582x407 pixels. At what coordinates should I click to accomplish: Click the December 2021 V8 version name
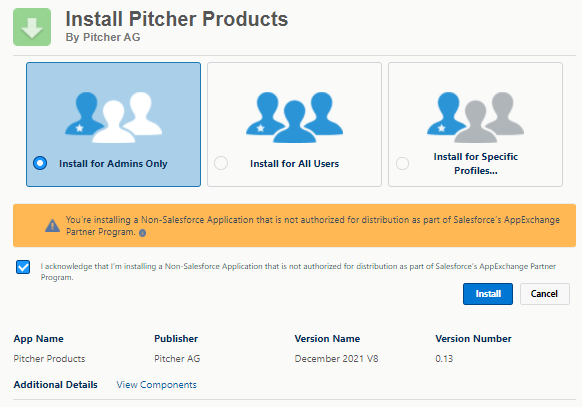[336, 359]
